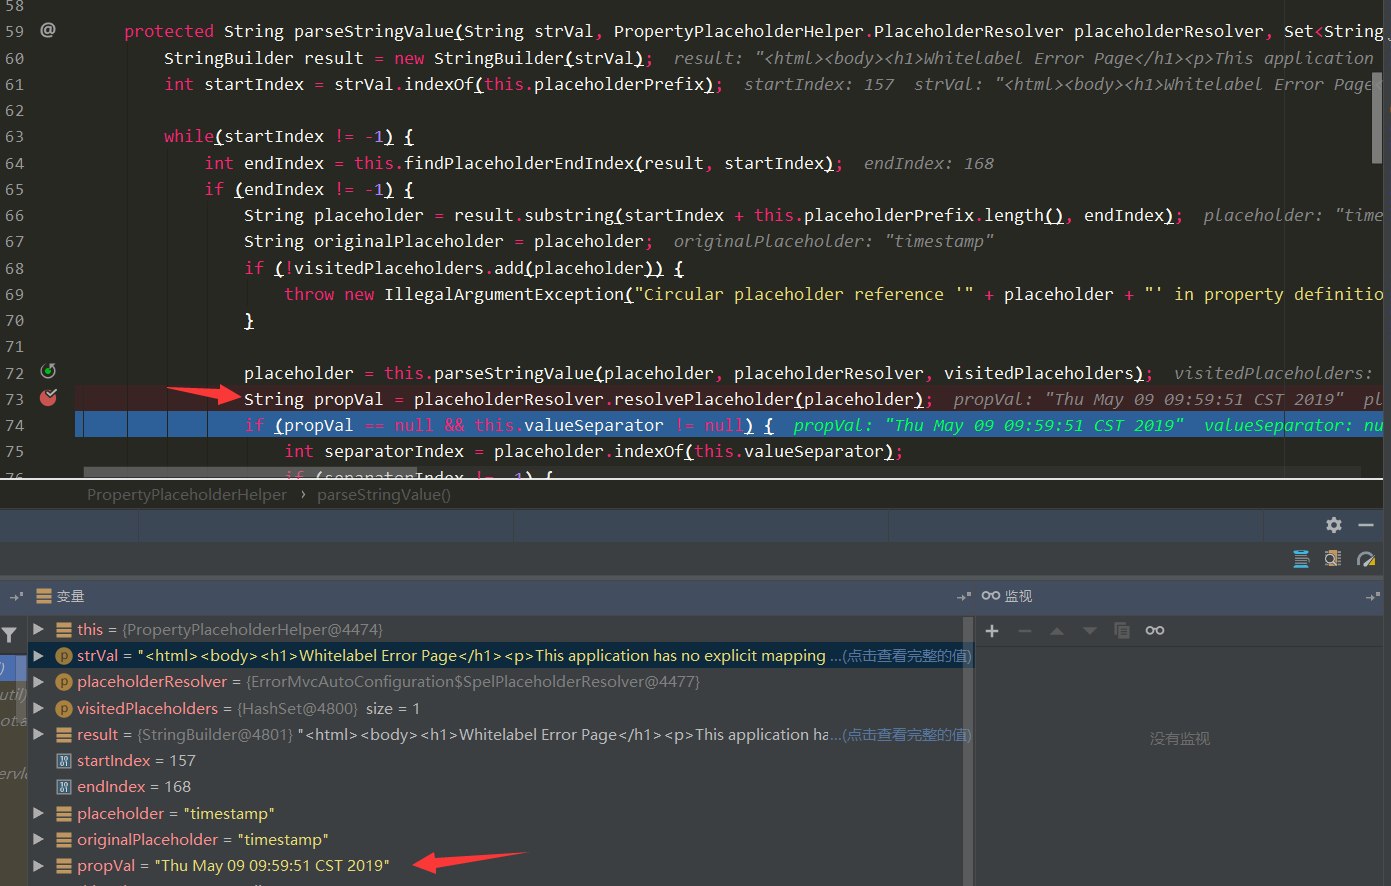Screen dimensions: 1391x886
Task: Click the 没有监视 empty watches text
Action: click(x=1180, y=739)
